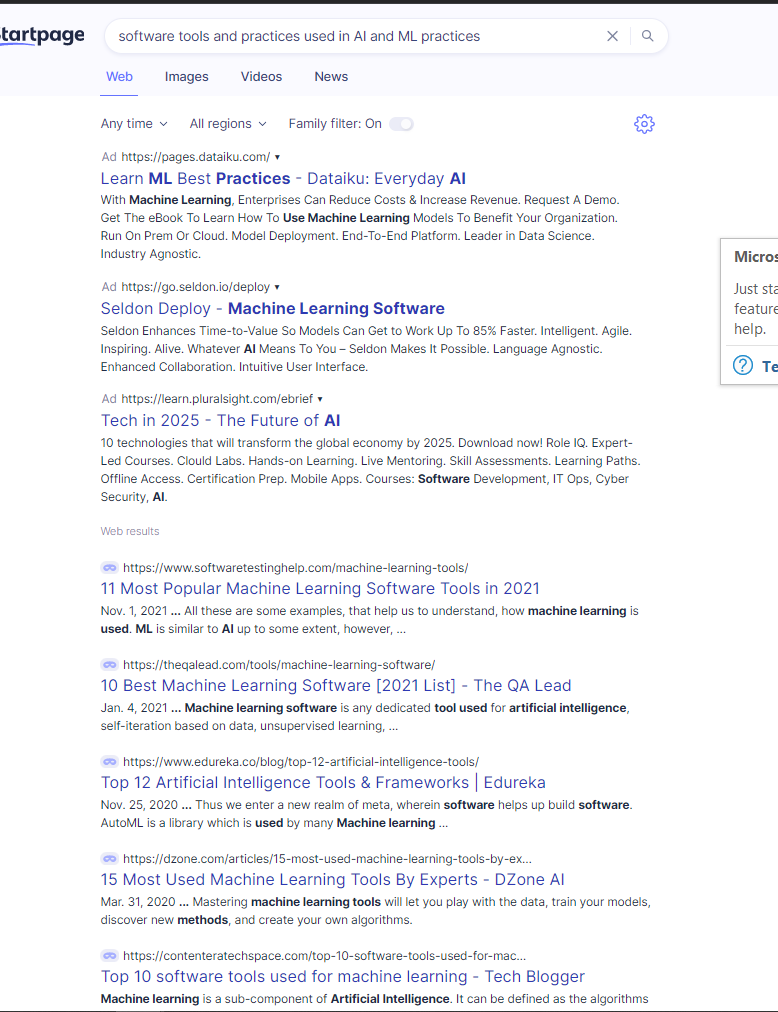The width and height of the screenshot is (778, 1012).
Task: Open Top 12 Artificial Intelligence Tools Edureka link
Action: [323, 782]
